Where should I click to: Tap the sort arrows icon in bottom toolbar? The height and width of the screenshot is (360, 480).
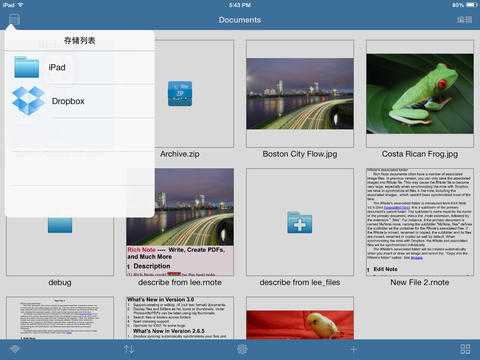click(129, 349)
